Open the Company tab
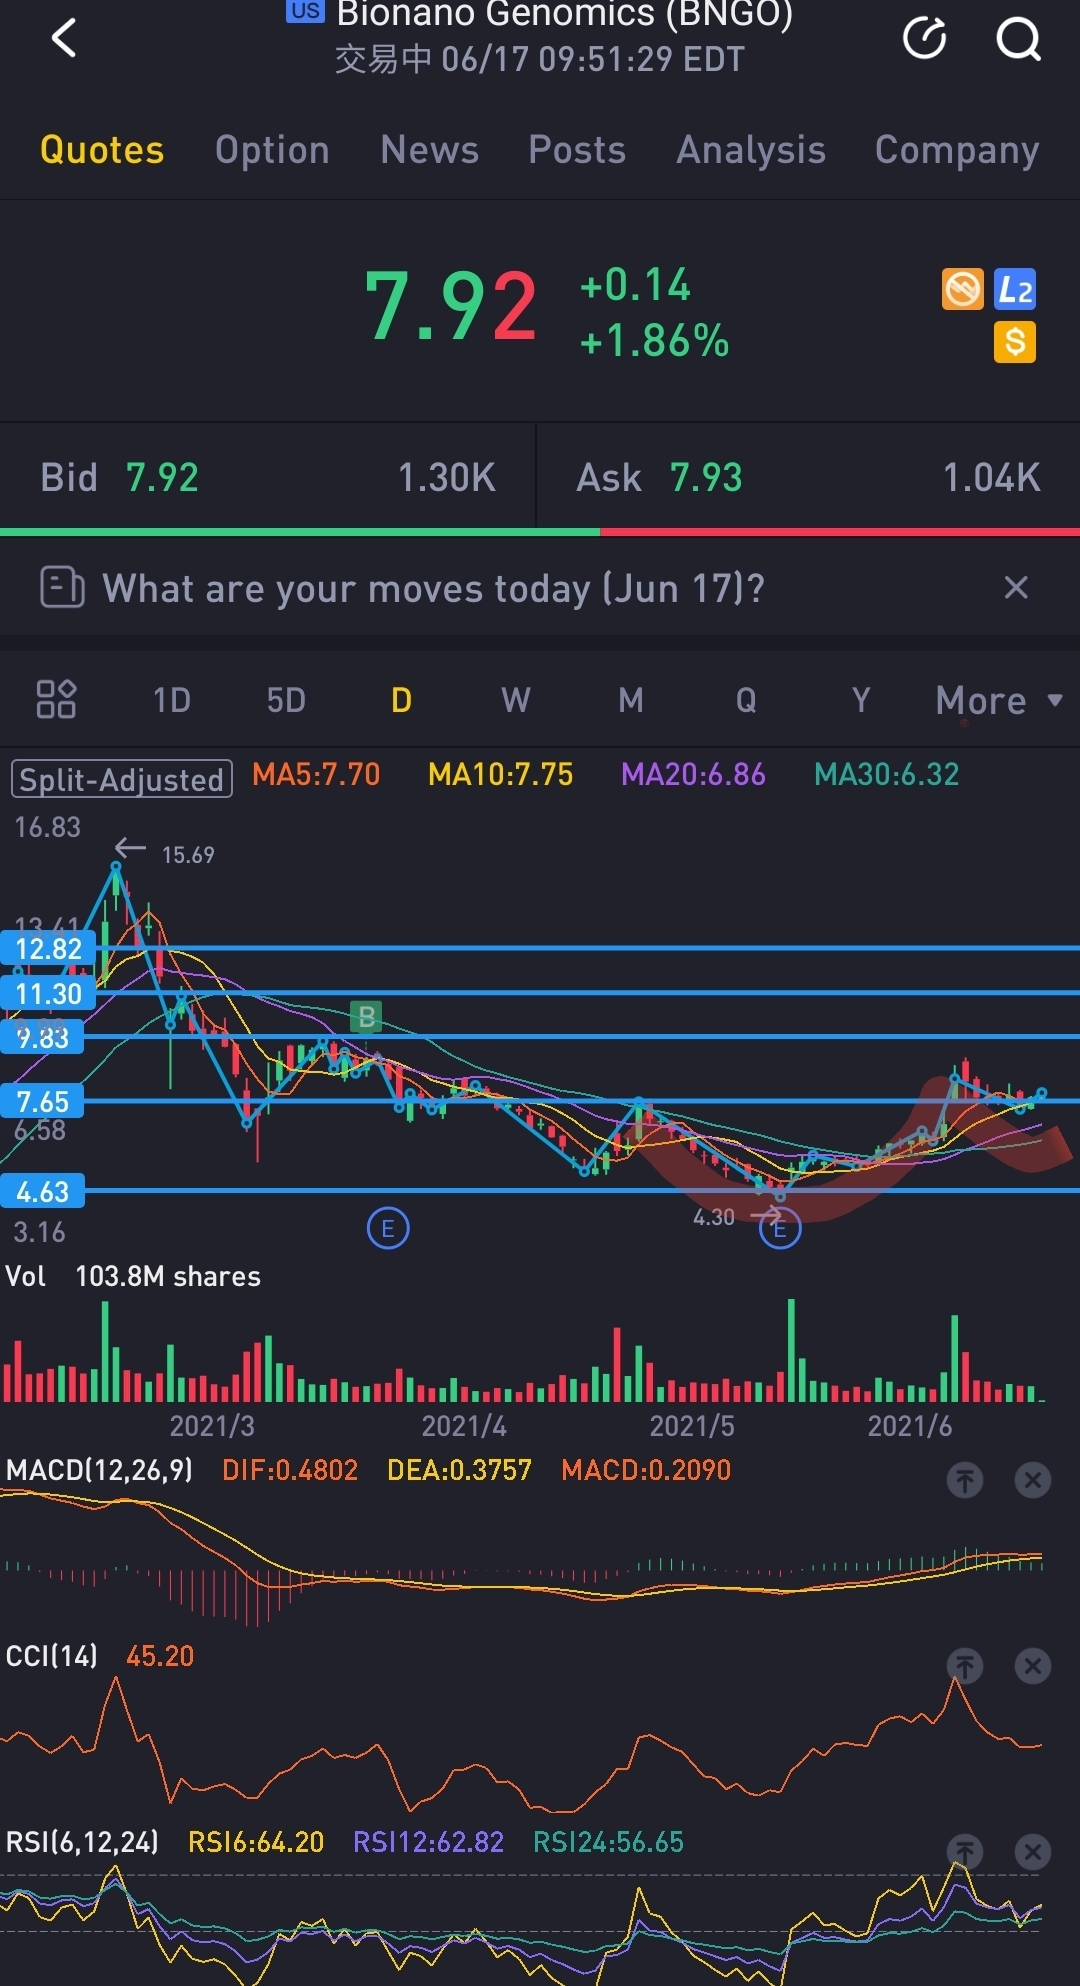This screenshot has height=1986, width=1080. point(957,150)
